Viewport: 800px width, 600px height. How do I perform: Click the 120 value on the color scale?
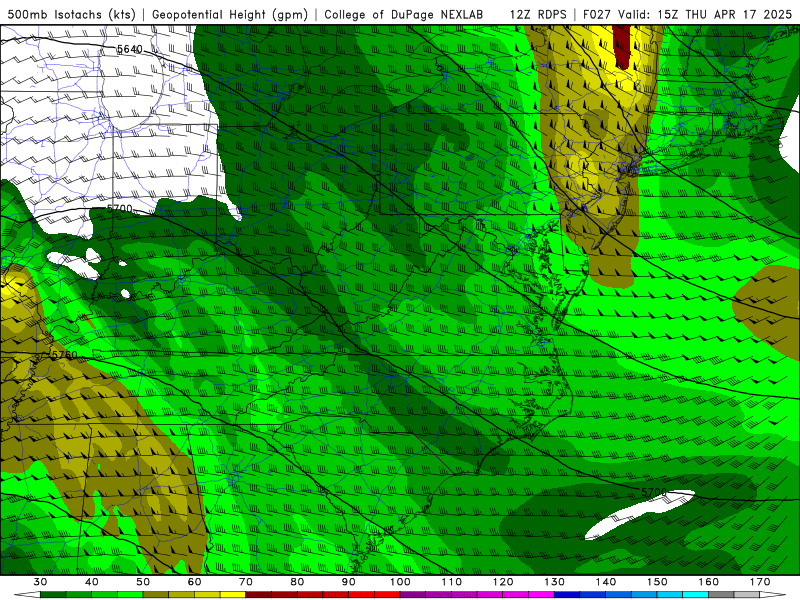(x=503, y=582)
